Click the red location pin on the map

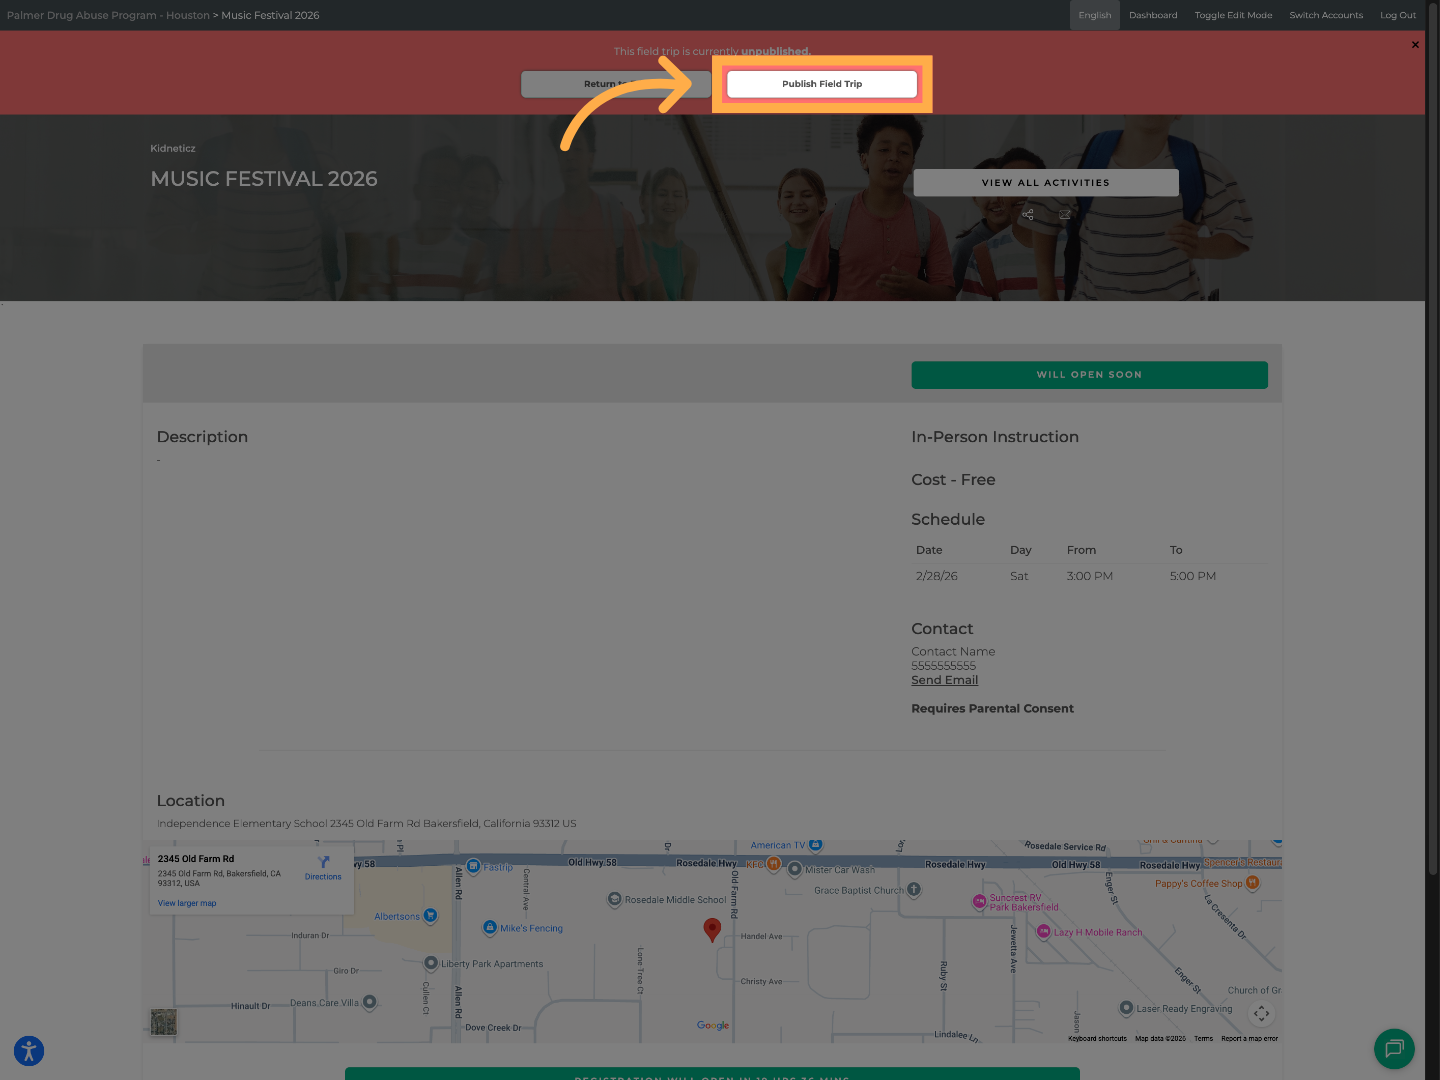[x=712, y=929]
